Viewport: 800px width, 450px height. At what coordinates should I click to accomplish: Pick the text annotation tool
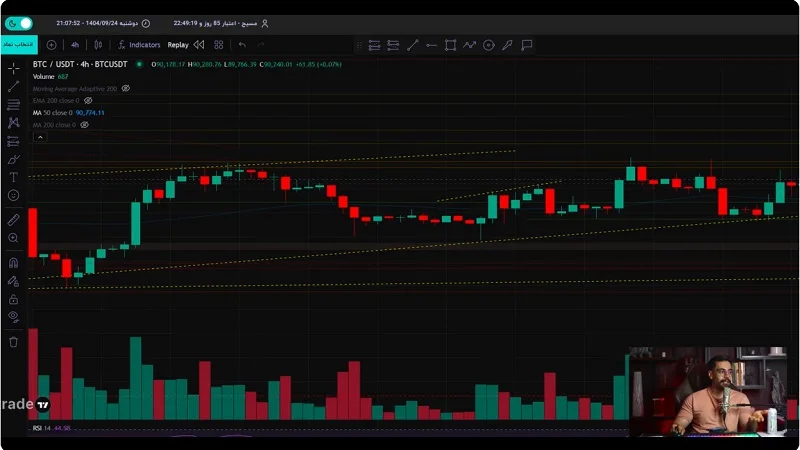[x=13, y=177]
